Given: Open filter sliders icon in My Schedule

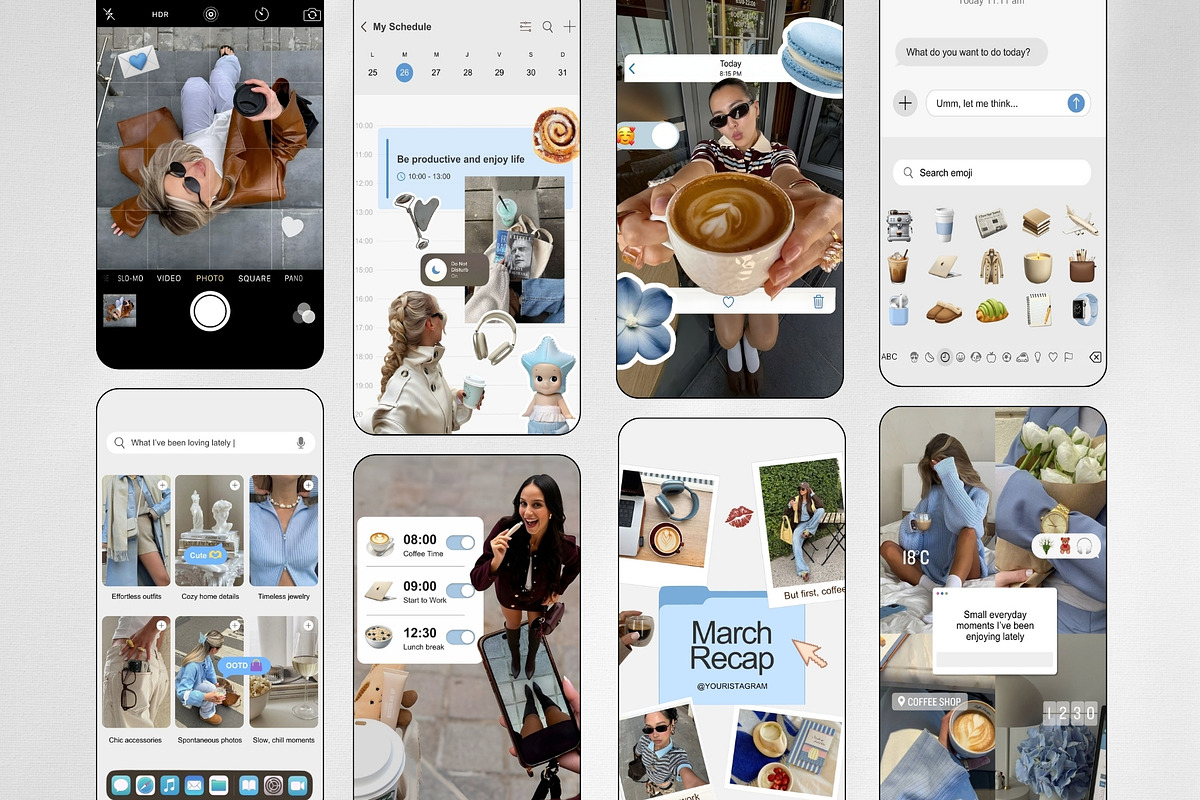Looking at the screenshot, I should (526, 27).
